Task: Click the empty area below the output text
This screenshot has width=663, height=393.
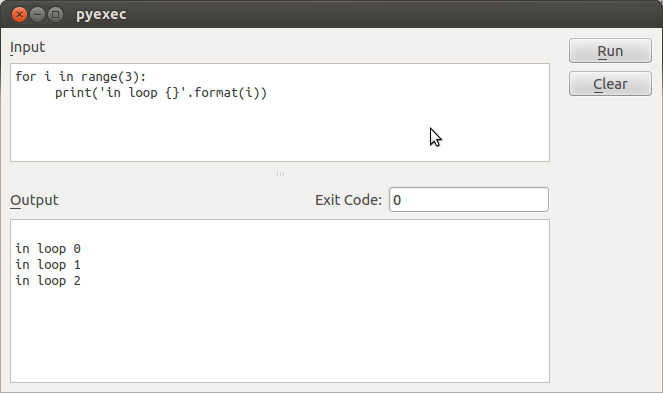Action: tap(280, 334)
